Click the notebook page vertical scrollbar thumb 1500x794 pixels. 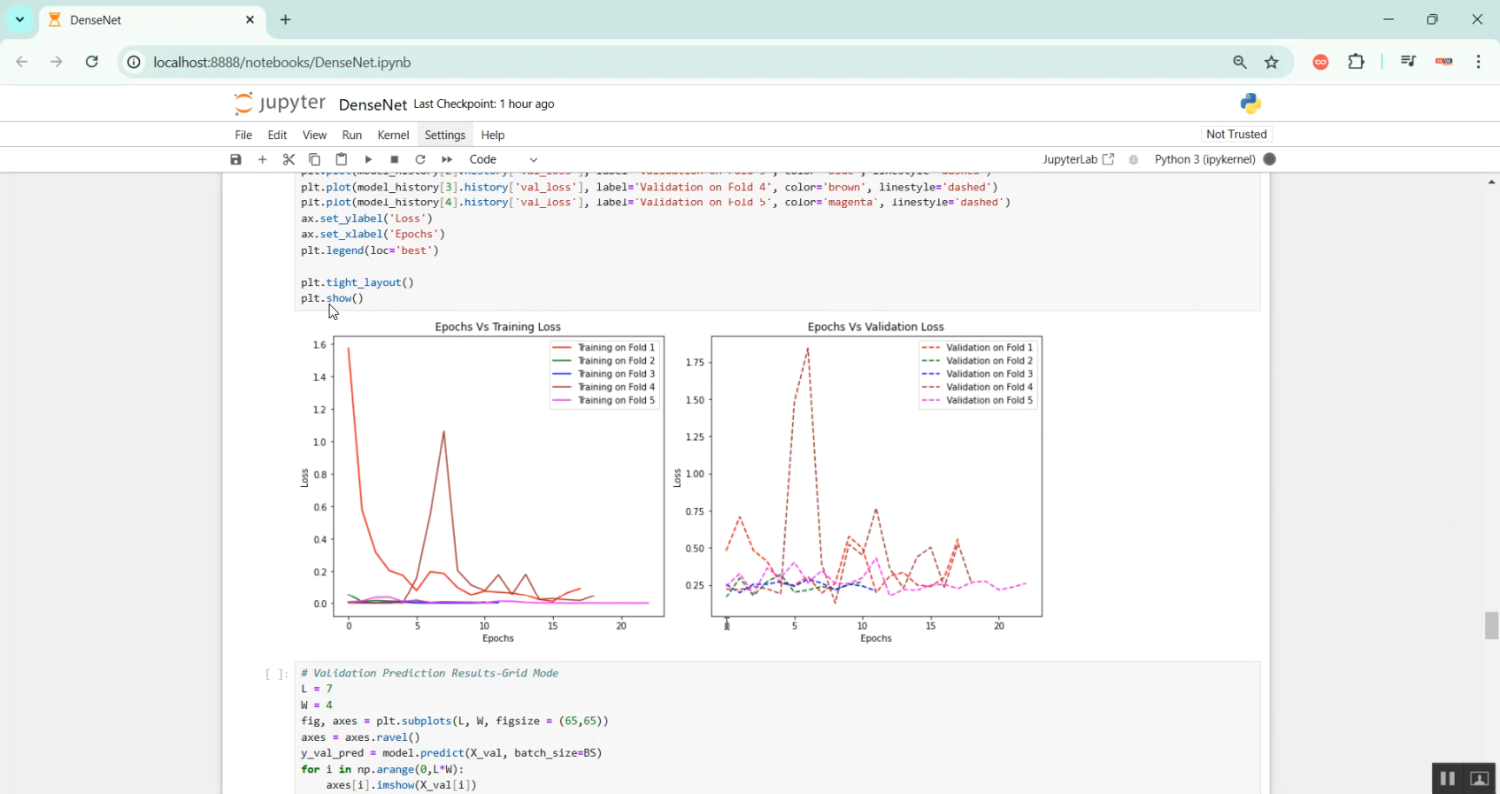pyautogui.click(x=1491, y=626)
